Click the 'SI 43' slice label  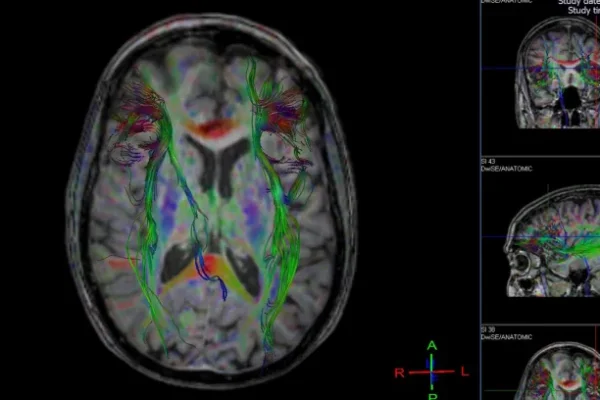(487, 161)
